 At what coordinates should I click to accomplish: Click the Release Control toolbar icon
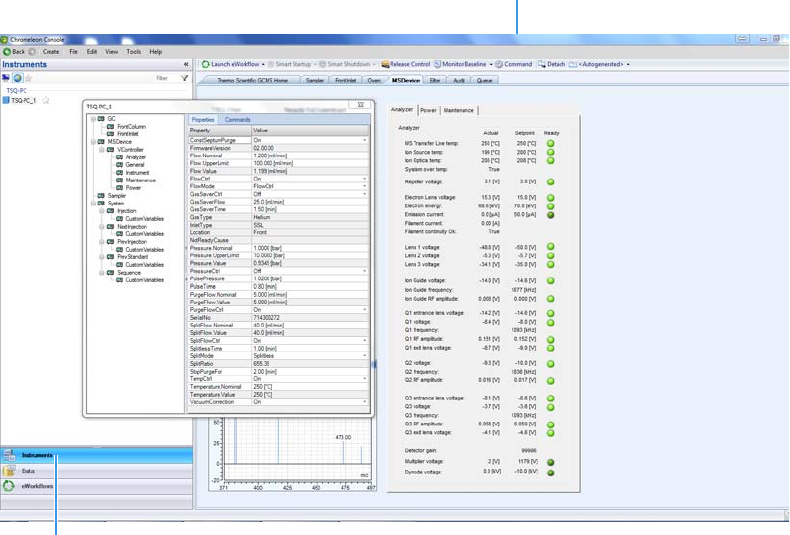(x=385, y=64)
